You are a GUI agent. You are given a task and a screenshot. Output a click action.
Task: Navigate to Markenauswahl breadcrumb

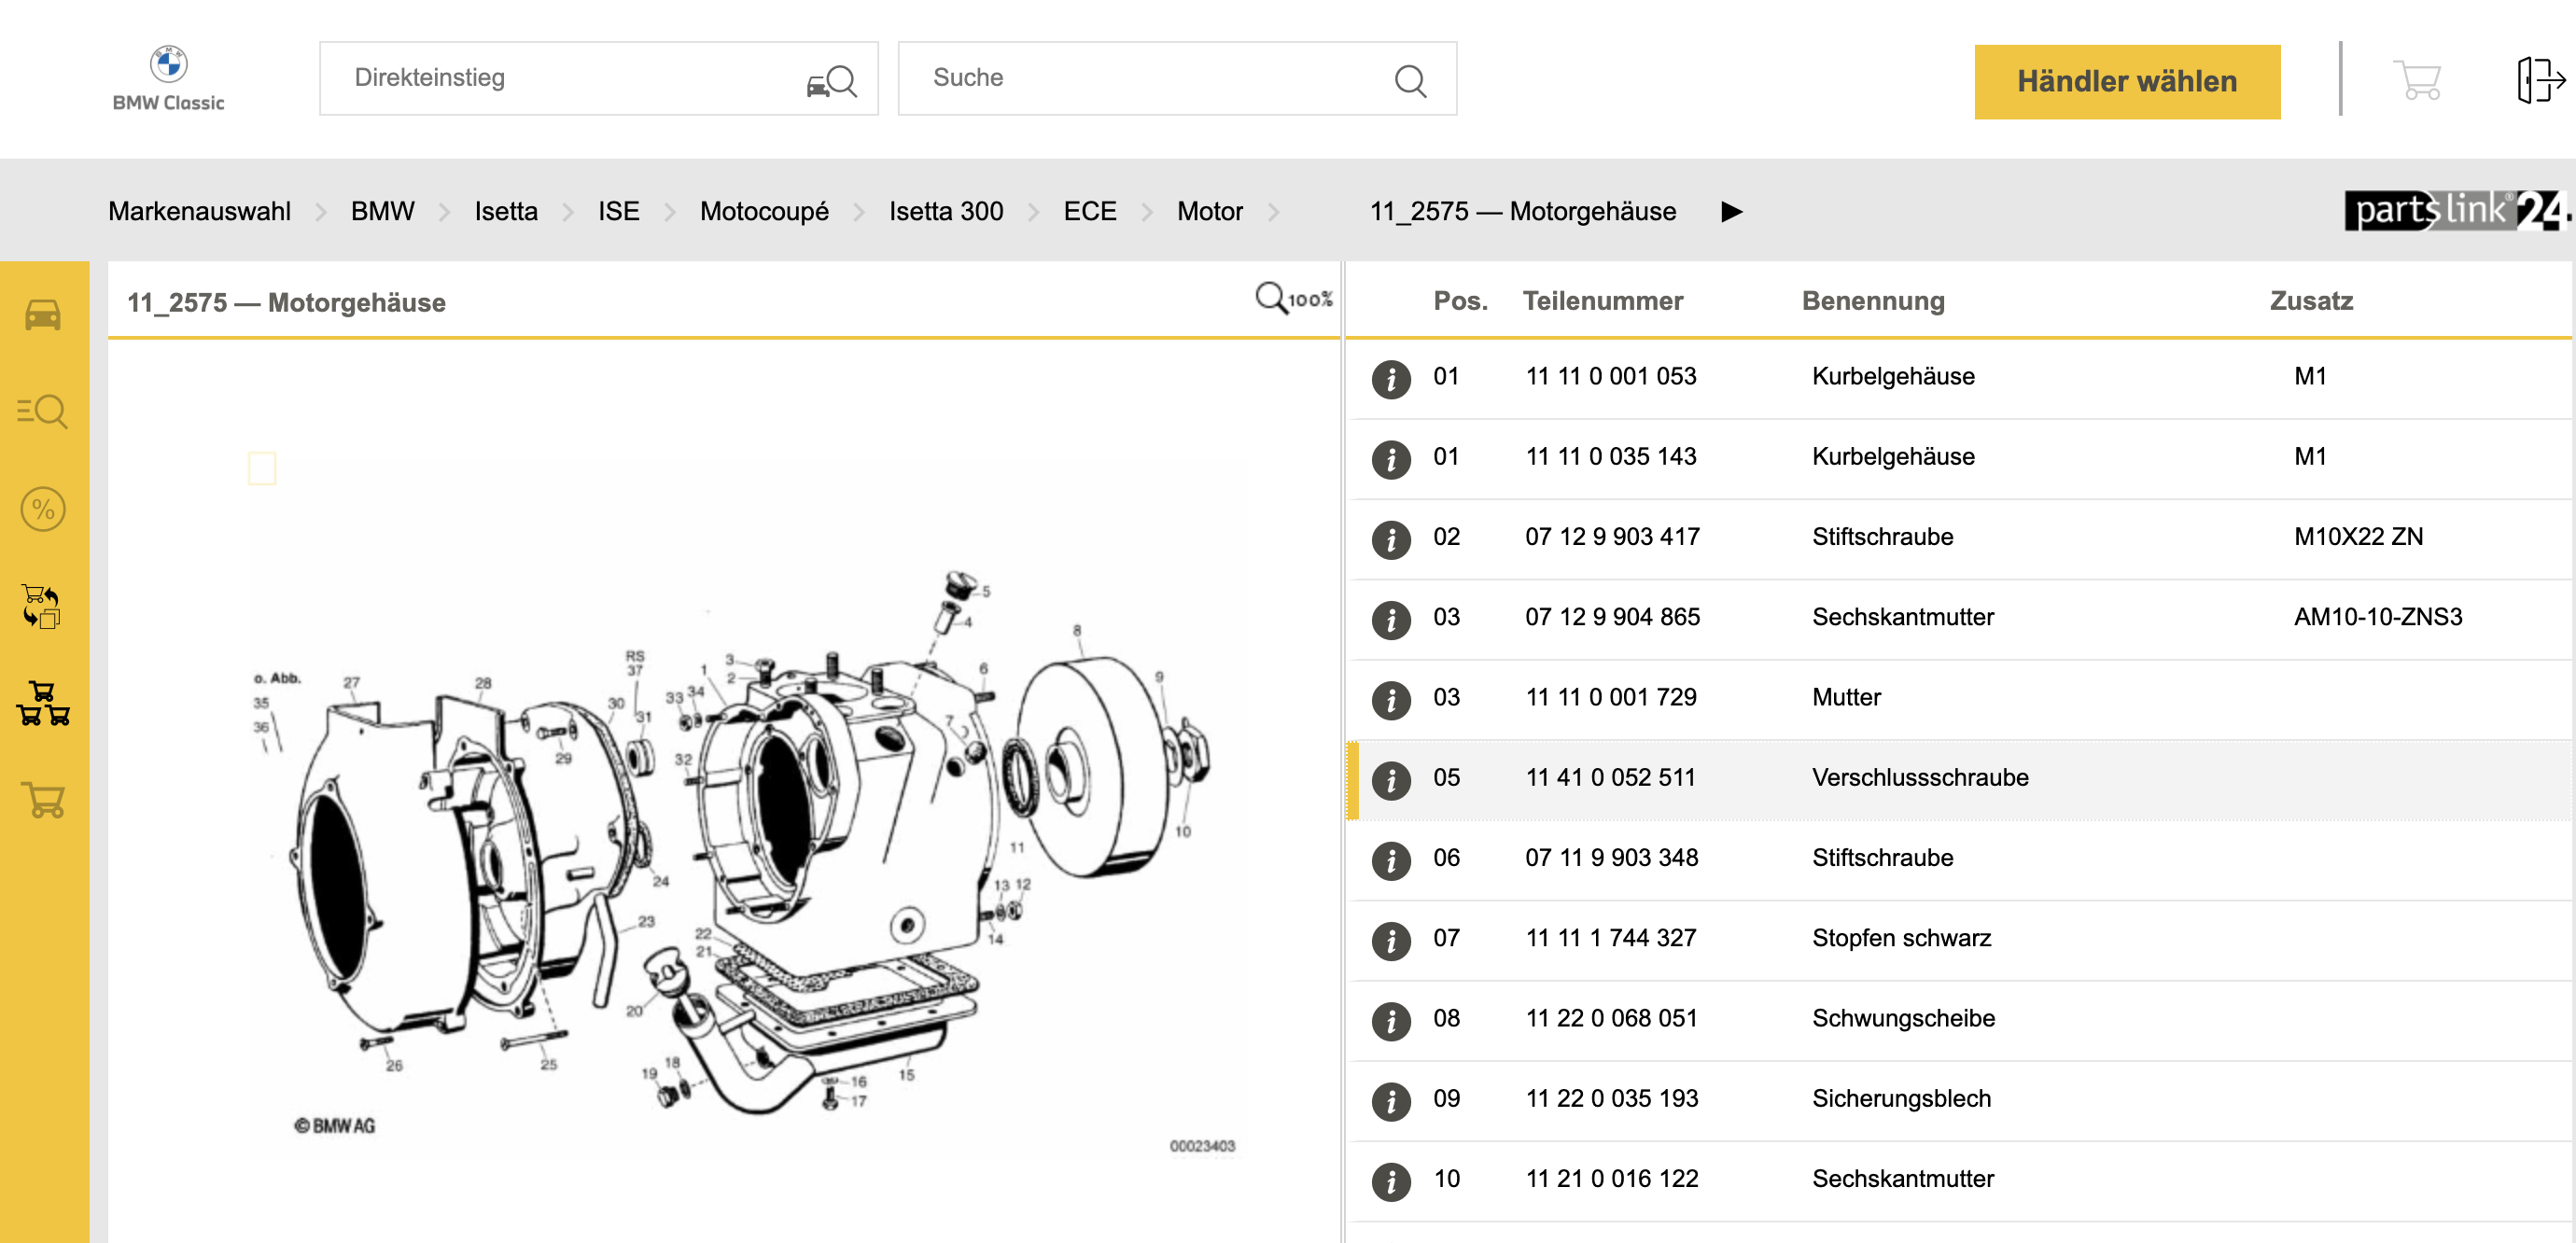coord(199,211)
